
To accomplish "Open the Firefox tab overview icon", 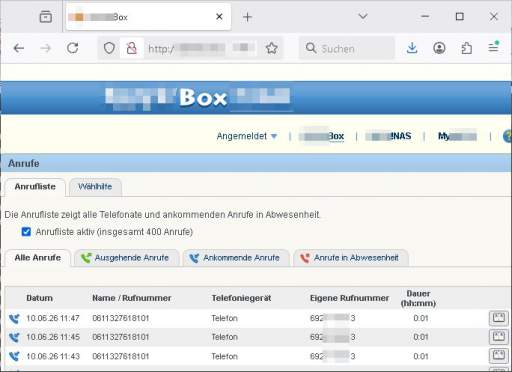I will (46, 17).
